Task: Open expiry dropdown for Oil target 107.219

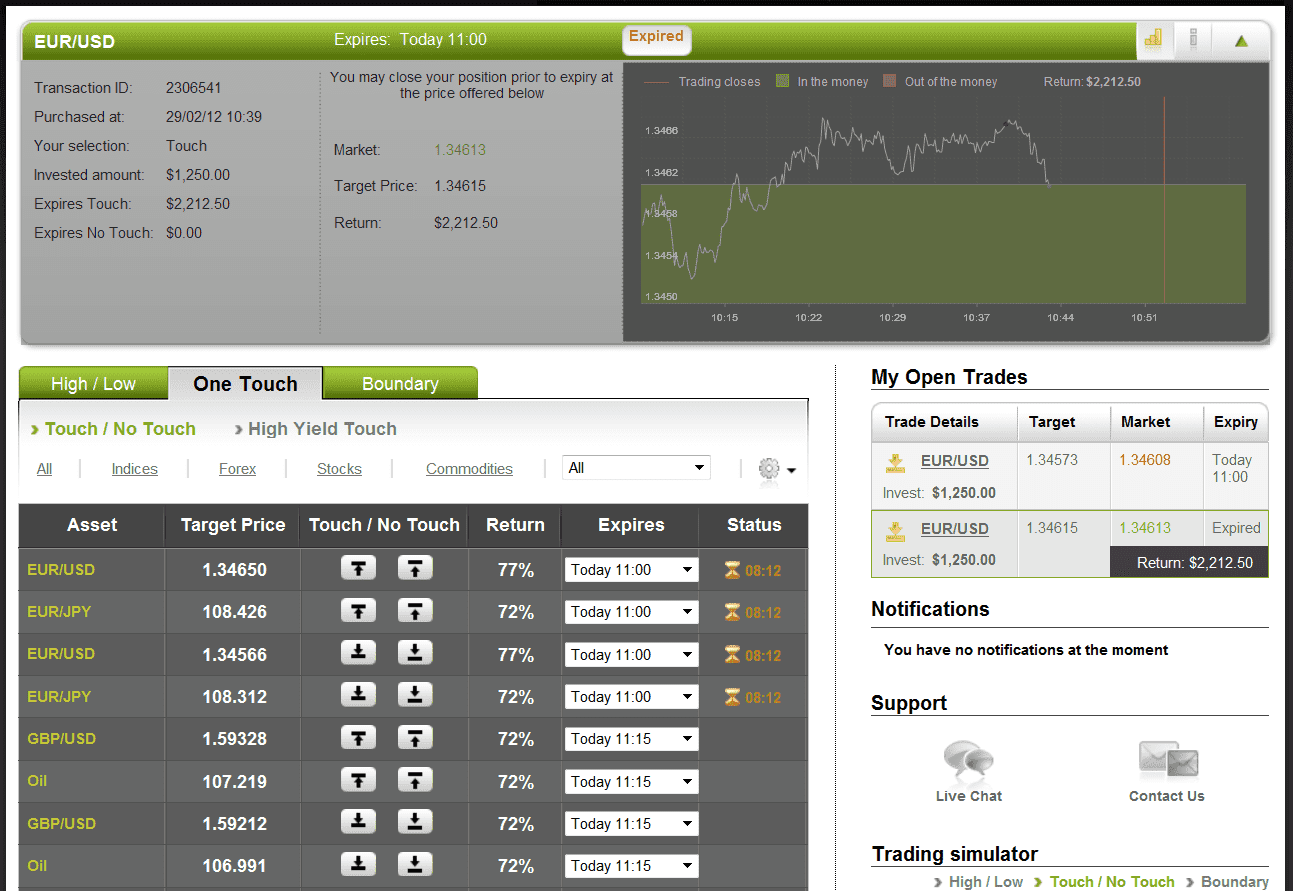Action: click(631, 782)
